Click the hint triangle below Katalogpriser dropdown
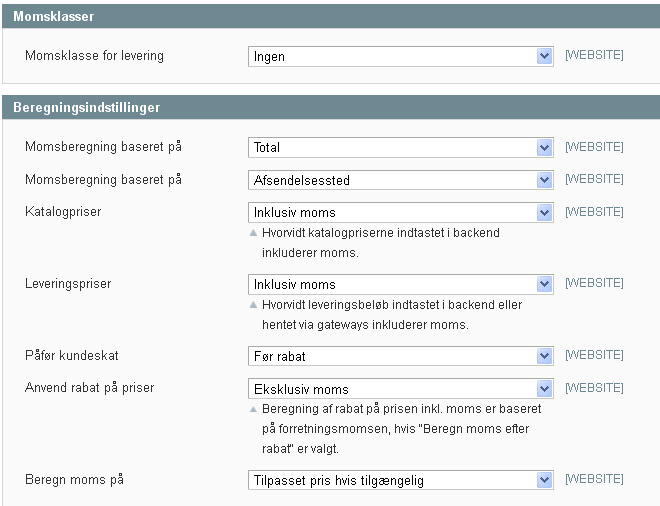660x506 pixels. tap(253, 233)
